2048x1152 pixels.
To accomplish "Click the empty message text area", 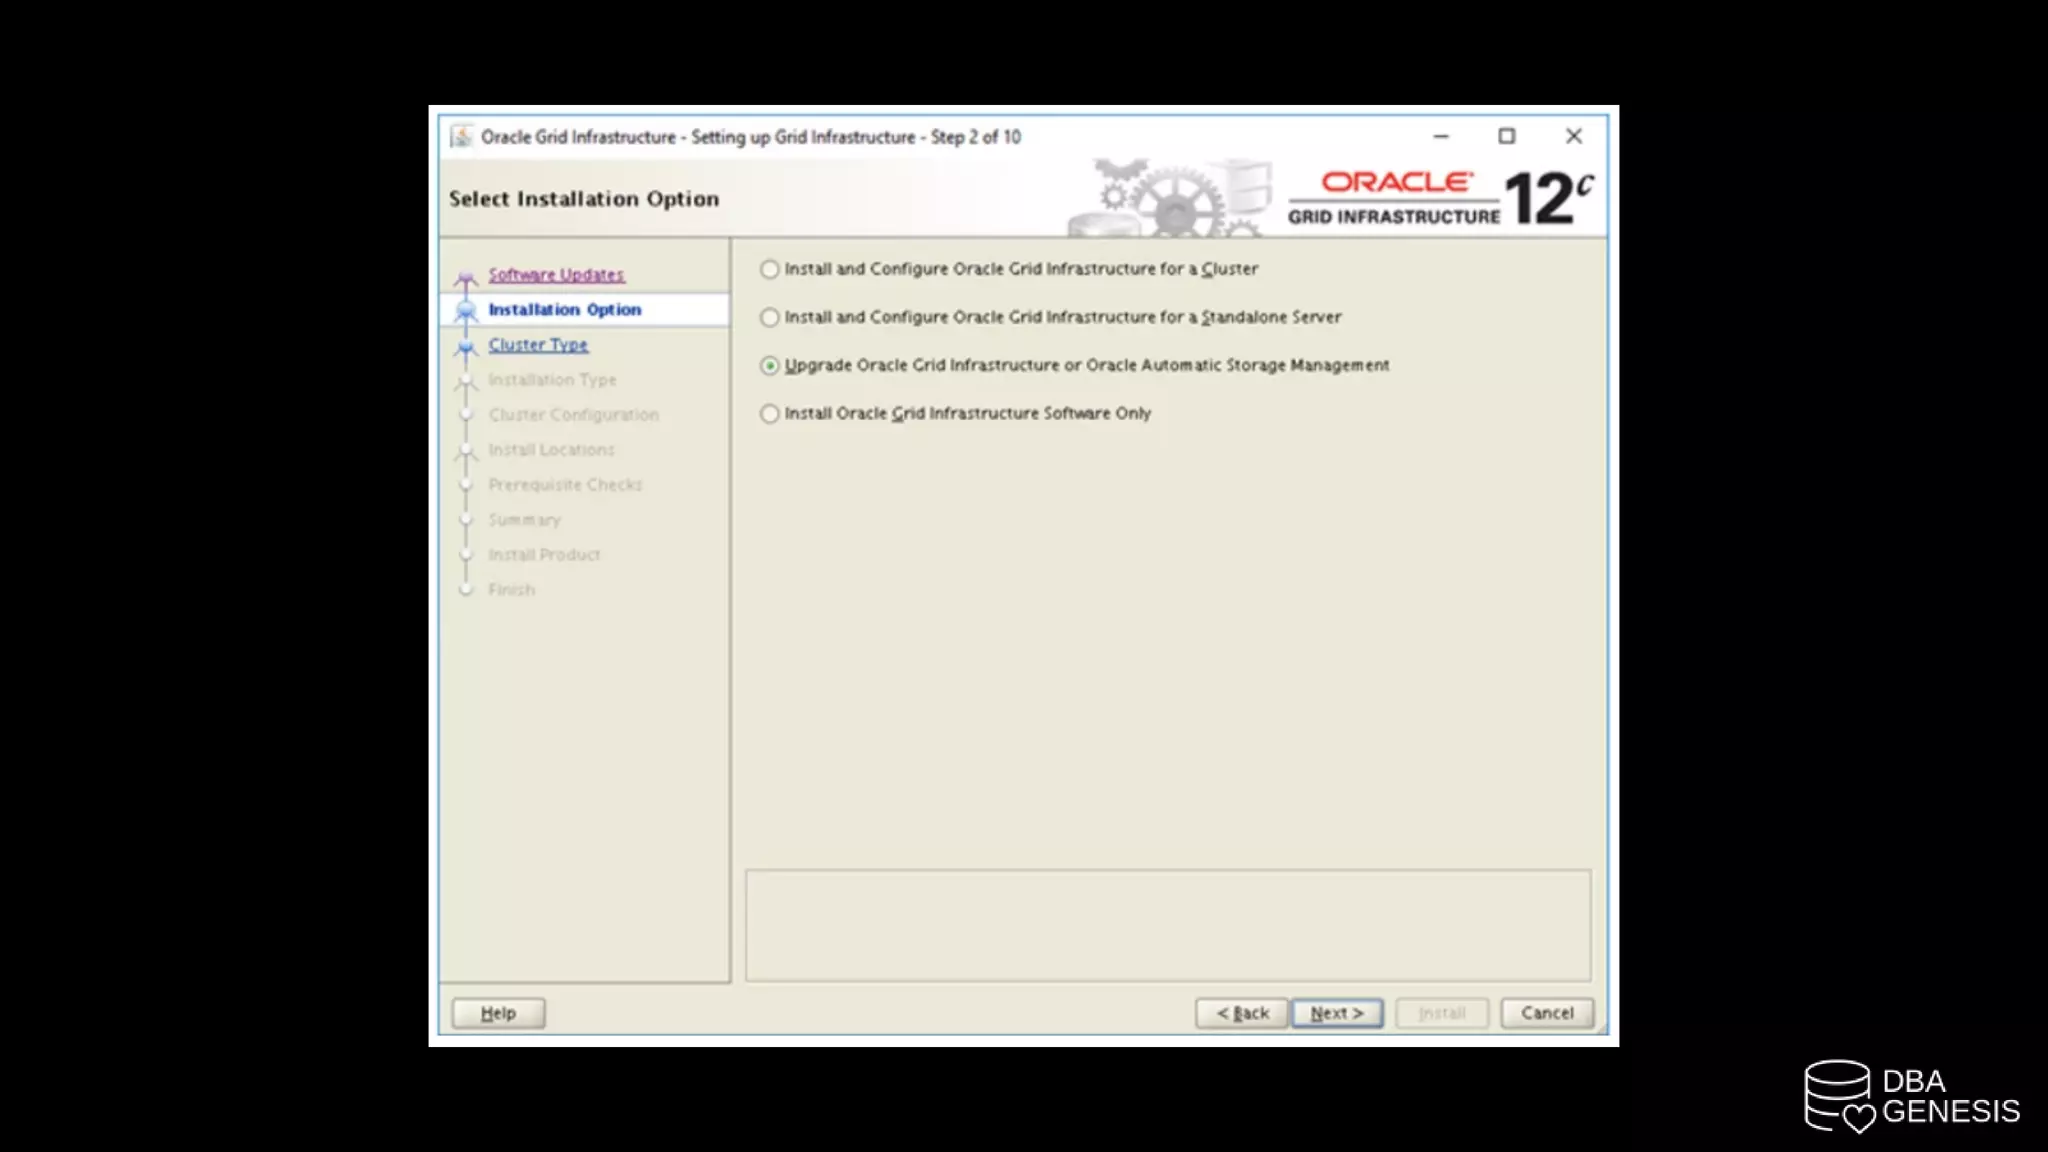I will pos(1167,925).
